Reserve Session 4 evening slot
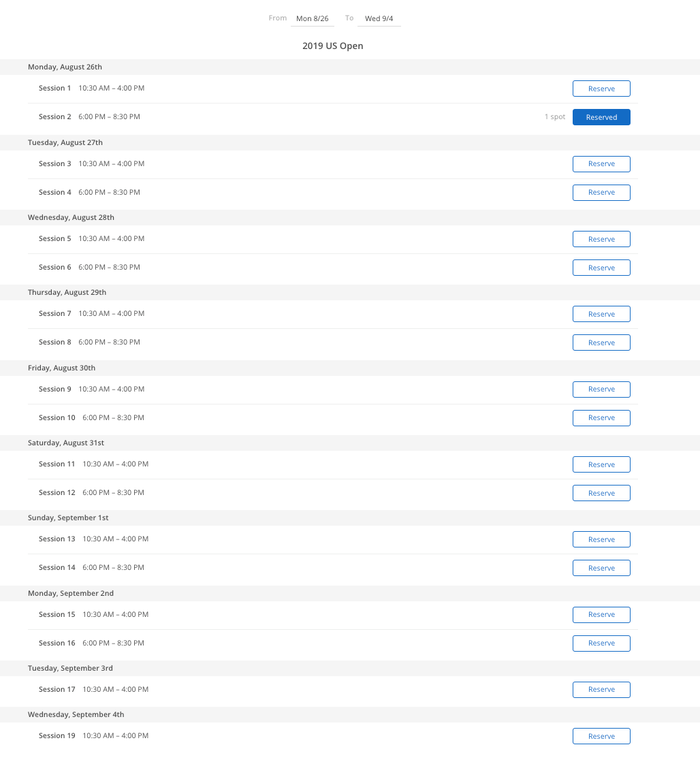The image size is (700, 779). [x=601, y=192]
